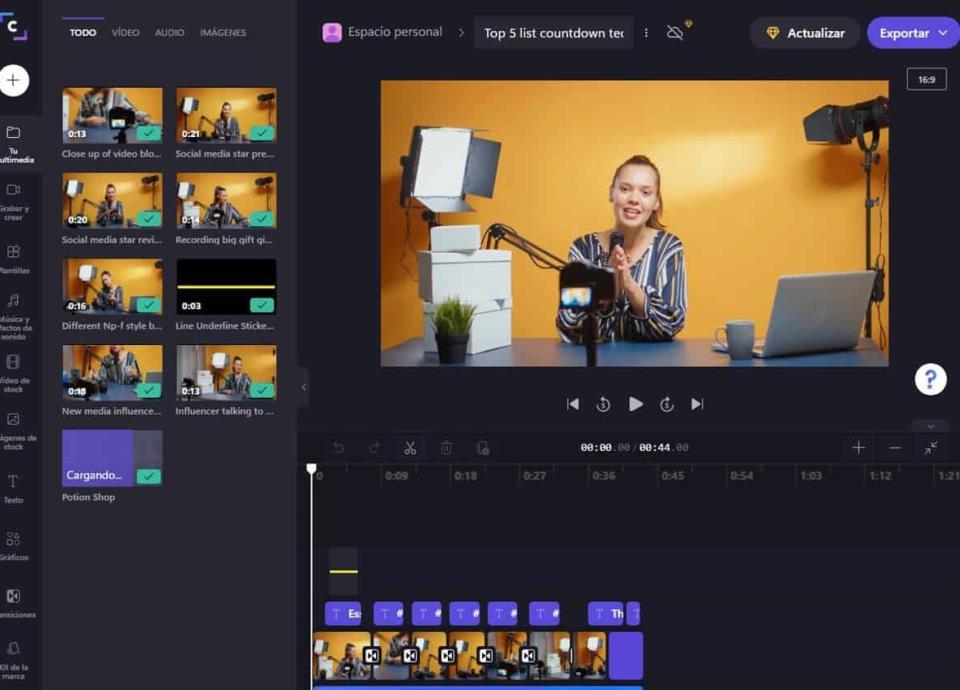Open the help question mark button
Image resolution: width=960 pixels, height=690 pixels.
[930, 379]
